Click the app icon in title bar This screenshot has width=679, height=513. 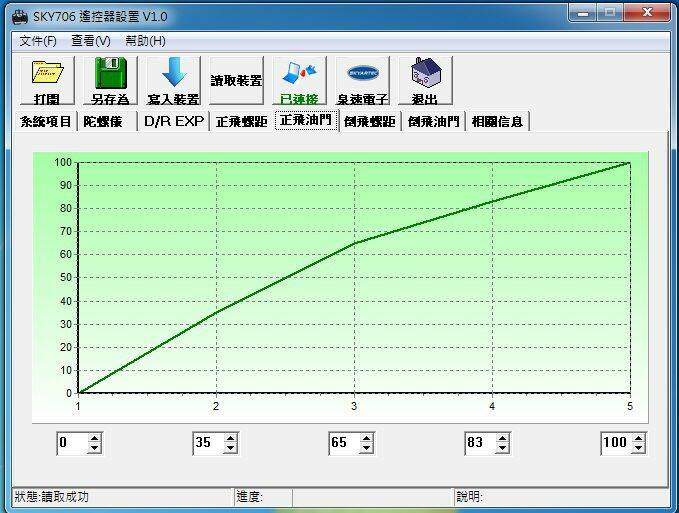pos(20,17)
